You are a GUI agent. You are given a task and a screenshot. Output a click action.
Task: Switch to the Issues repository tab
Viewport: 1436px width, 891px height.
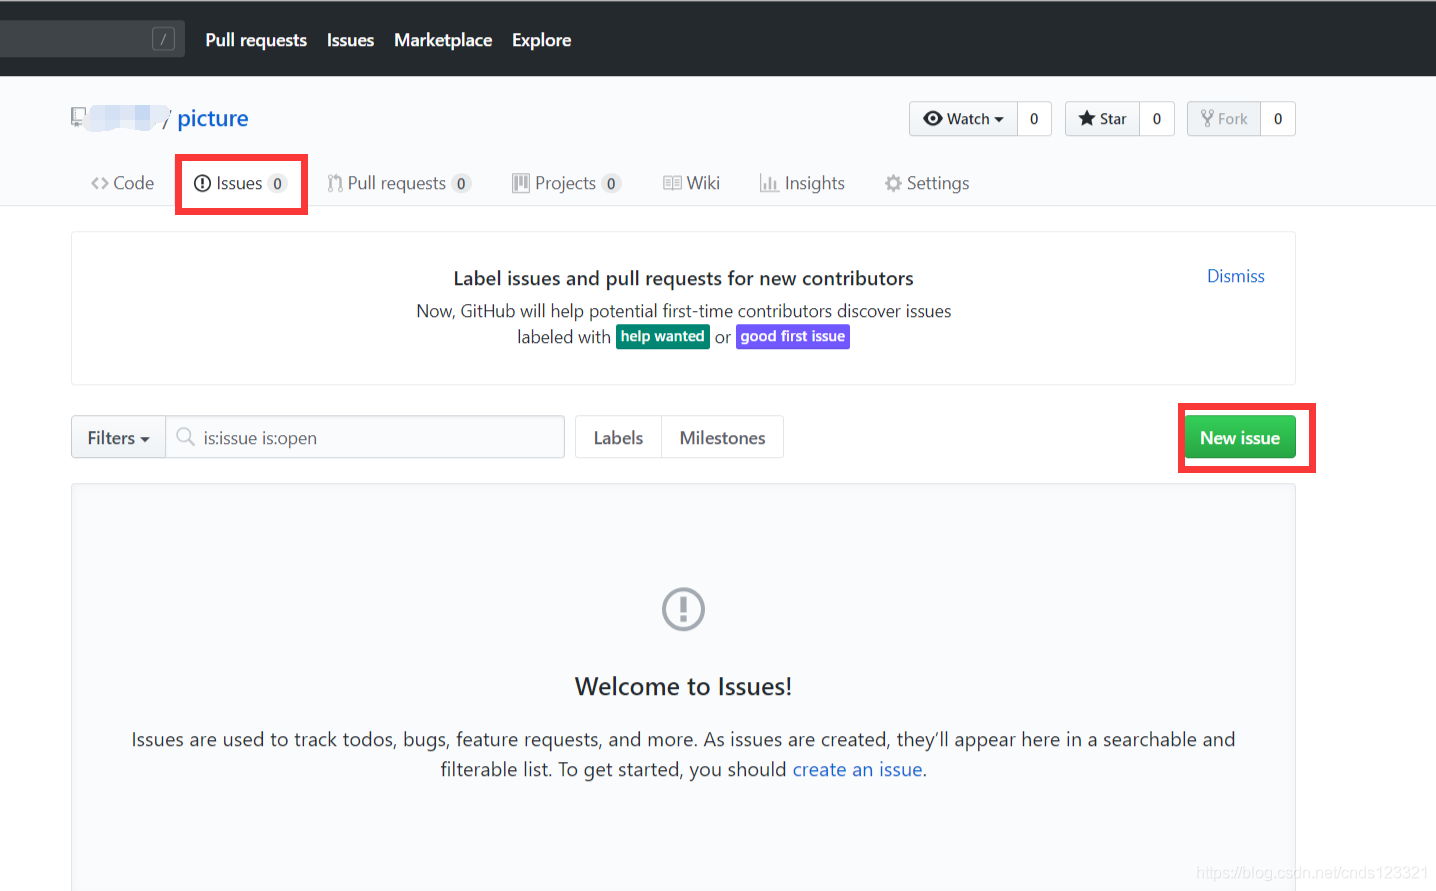click(240, 183)
